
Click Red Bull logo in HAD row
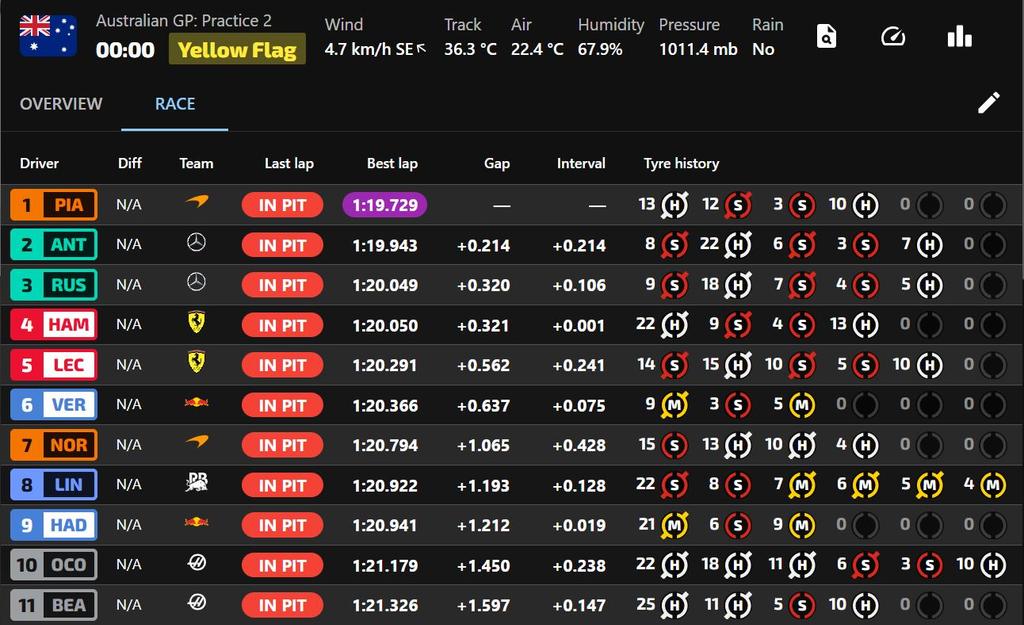tap(197, 522)
